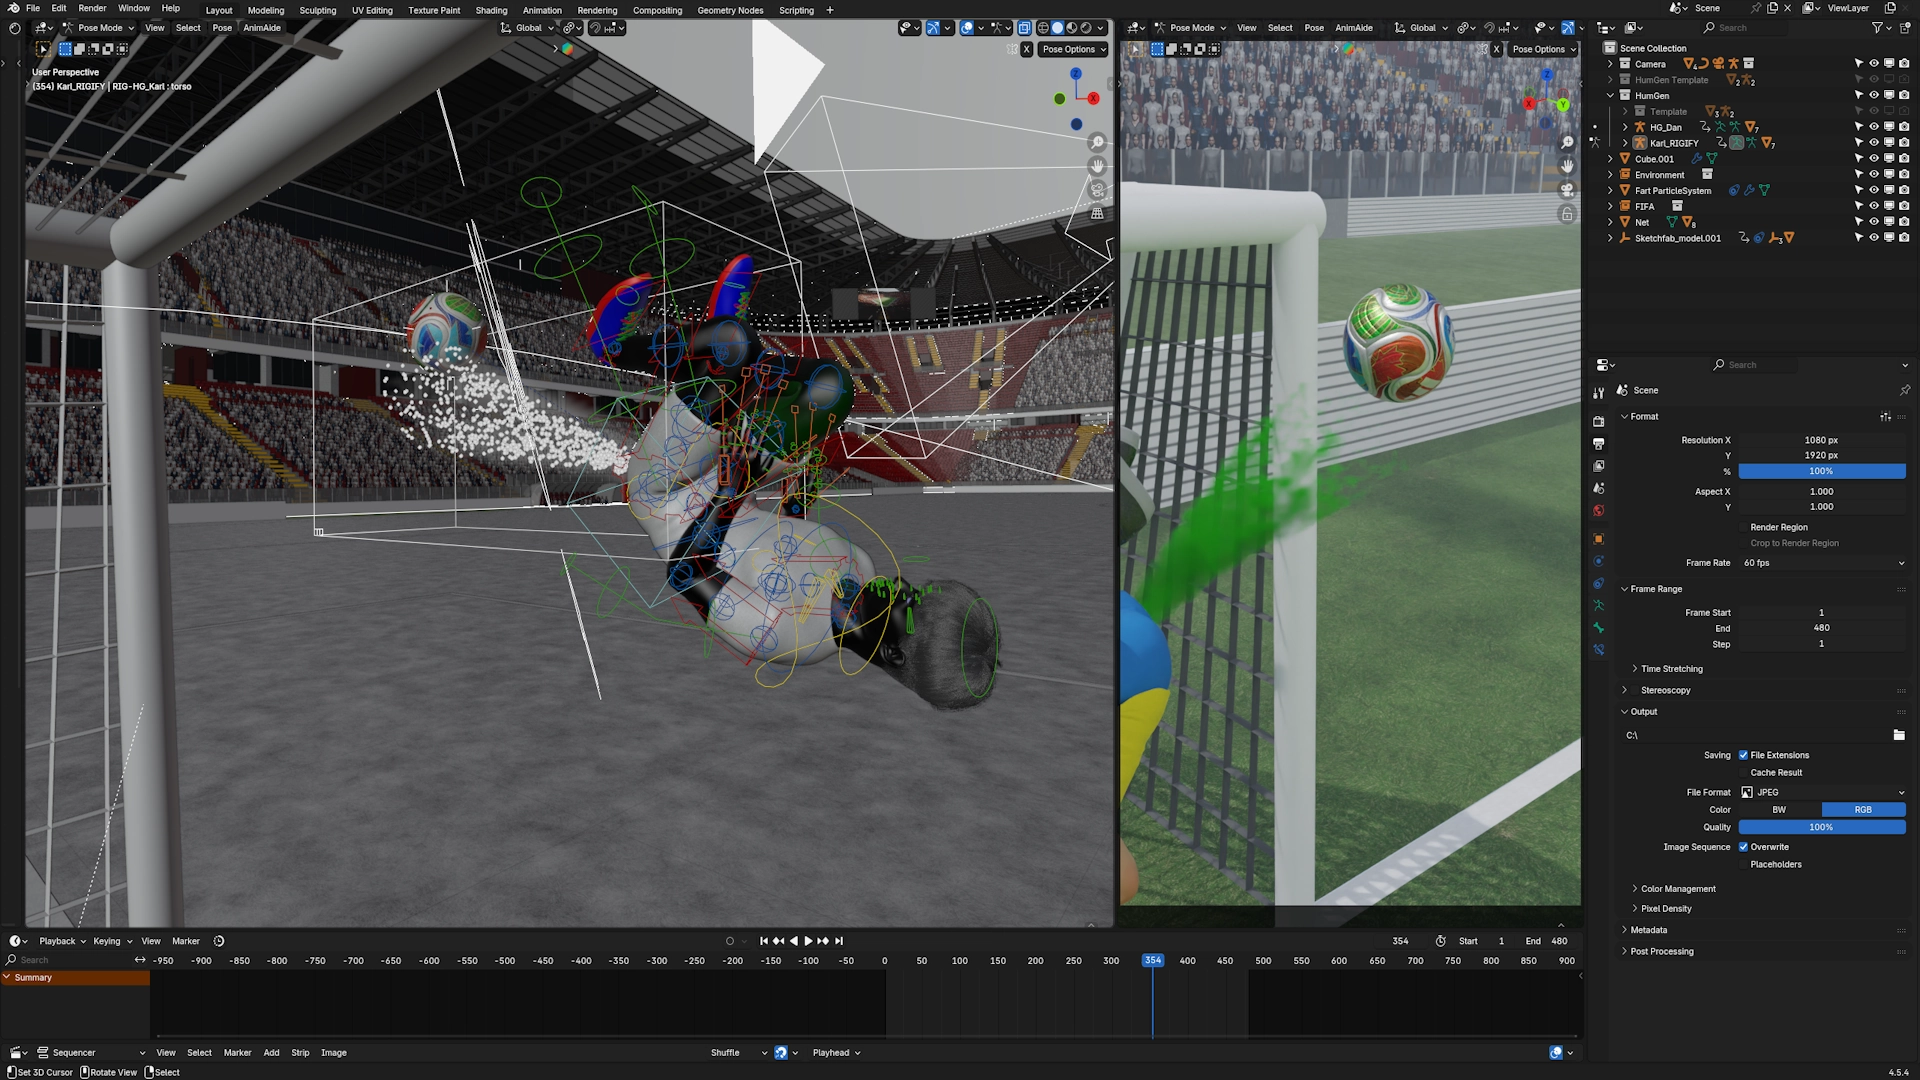Screen dimensions: 1920x1080
Task: Switch to the Geometry Nodes workspace tab
Action: (x=730, y=10)
